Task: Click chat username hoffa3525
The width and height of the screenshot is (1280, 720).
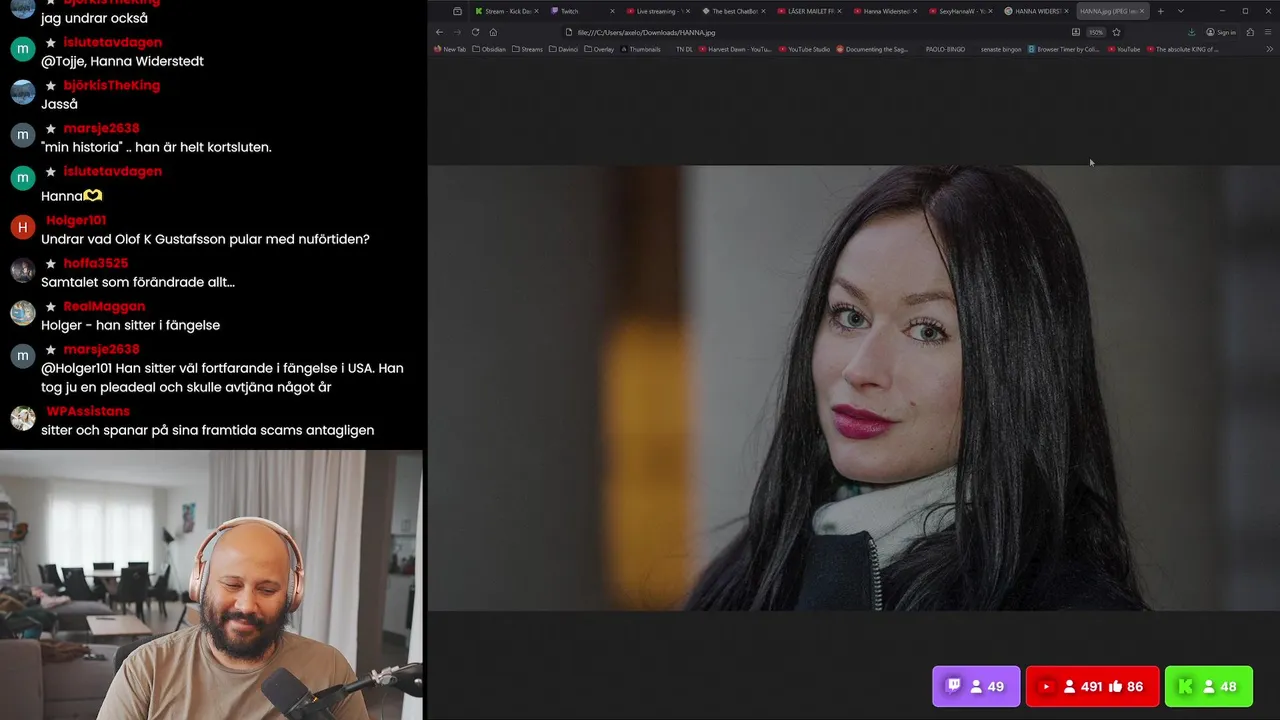Action: [96, 263]
